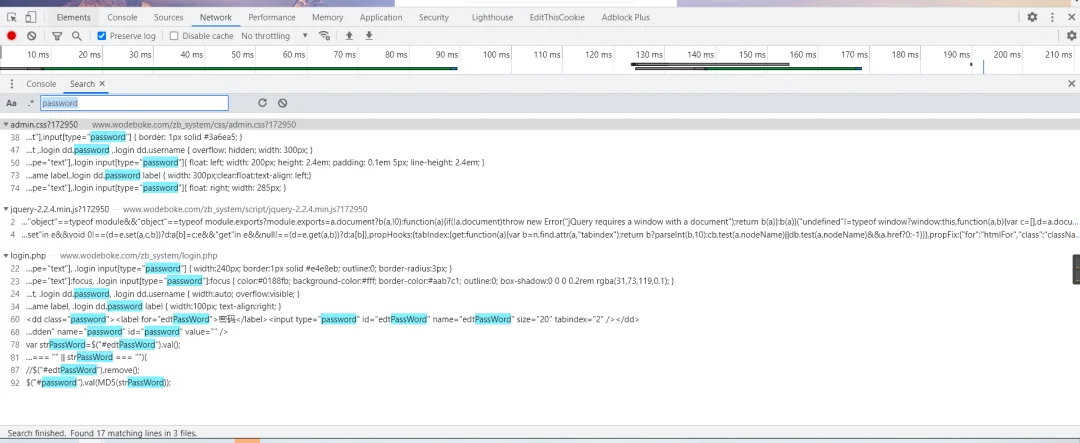Collapse login.php search results group
1080x443 pixels.
(6, 256)
